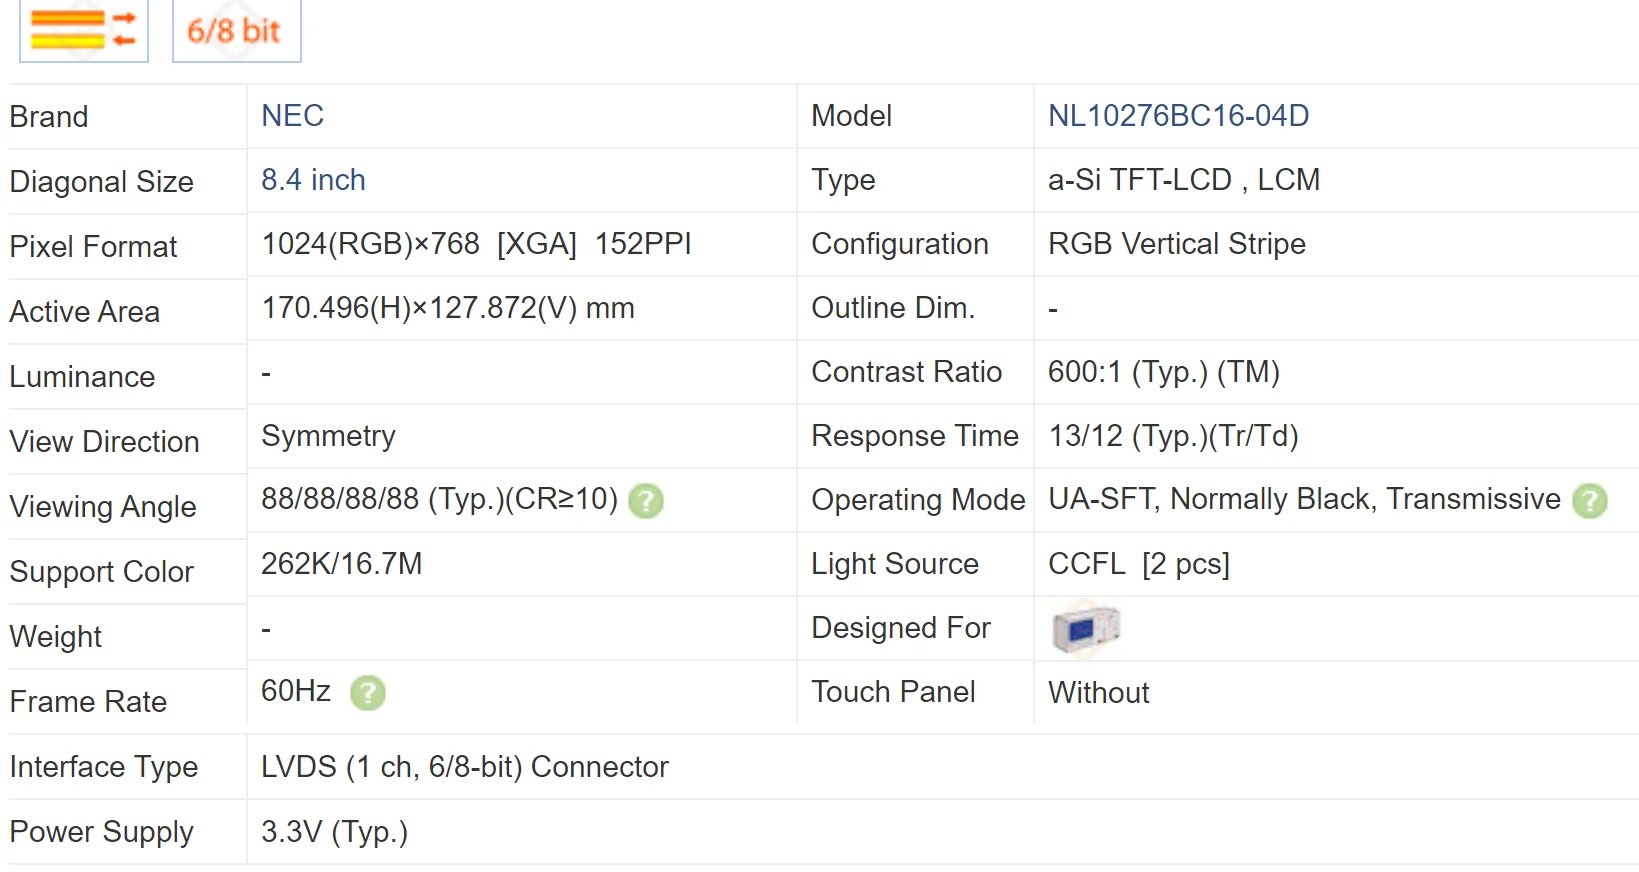The height and width of the screenshot is (872, 1639).
Task: Click help icon beside Operating Mode value
Action: pos(1589,501)
